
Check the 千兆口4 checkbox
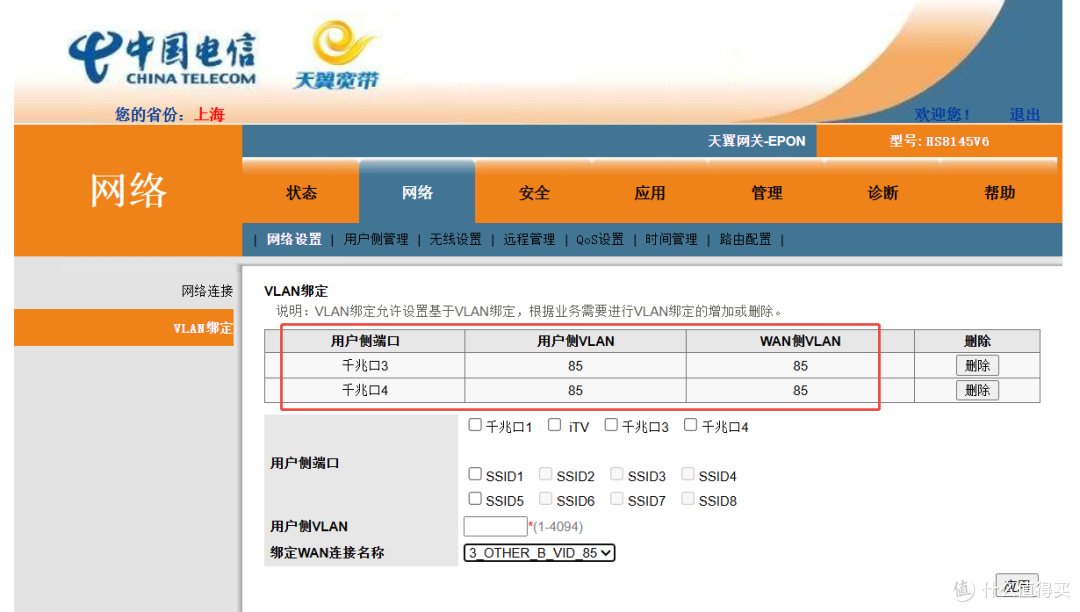coord(690,425)
